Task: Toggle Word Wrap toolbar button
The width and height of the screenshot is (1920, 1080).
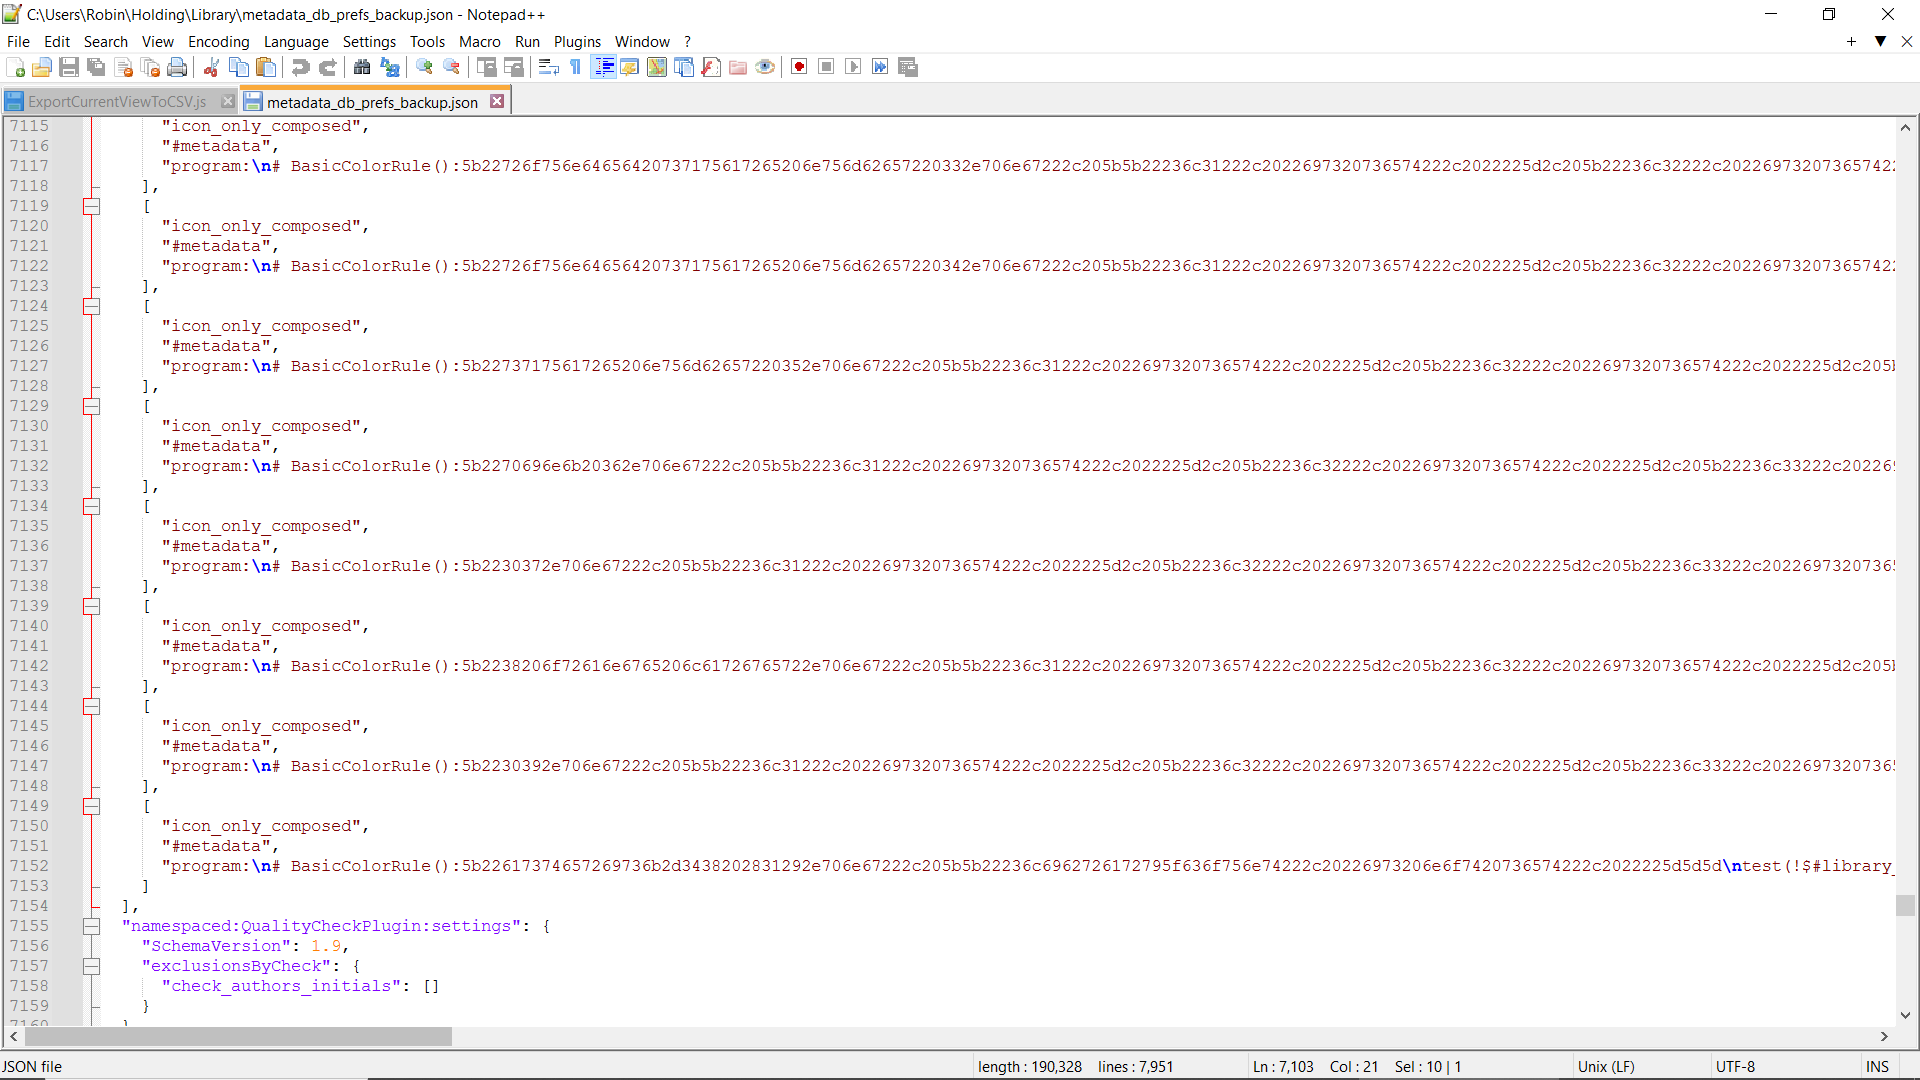Action: click(548, 67)
